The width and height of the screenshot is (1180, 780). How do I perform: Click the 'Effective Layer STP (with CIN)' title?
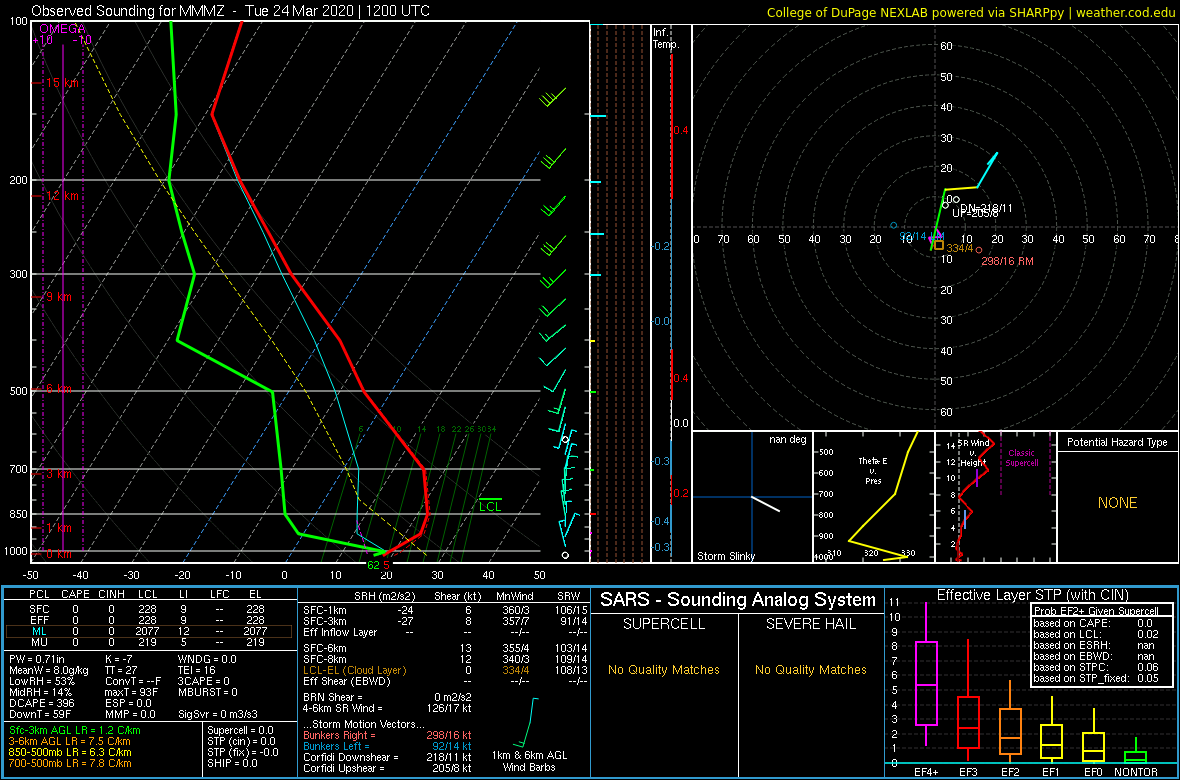1031,596
